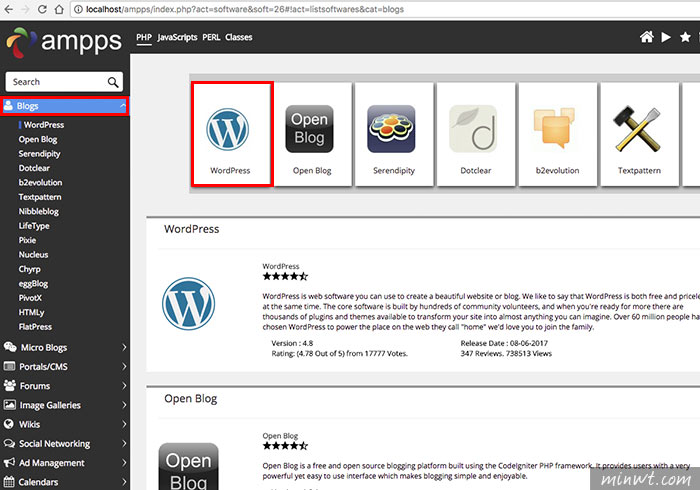Open the Open Blog tile in the carousel

(x=312, y=134)
